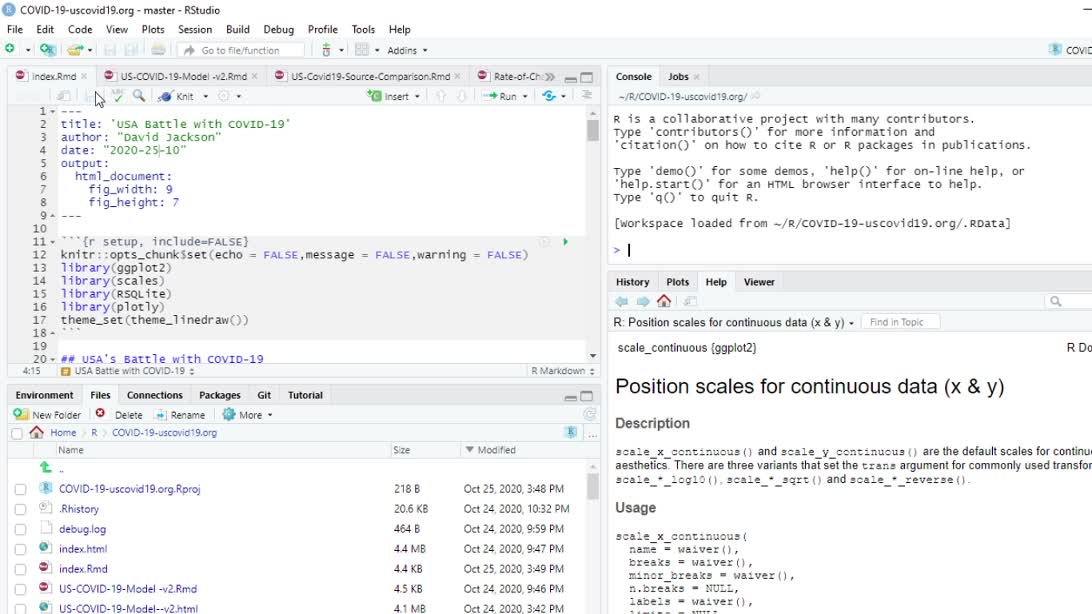Collapse the YAML header fold arrow
Viewport: 1092px width, 614px height.
(53, 111)
